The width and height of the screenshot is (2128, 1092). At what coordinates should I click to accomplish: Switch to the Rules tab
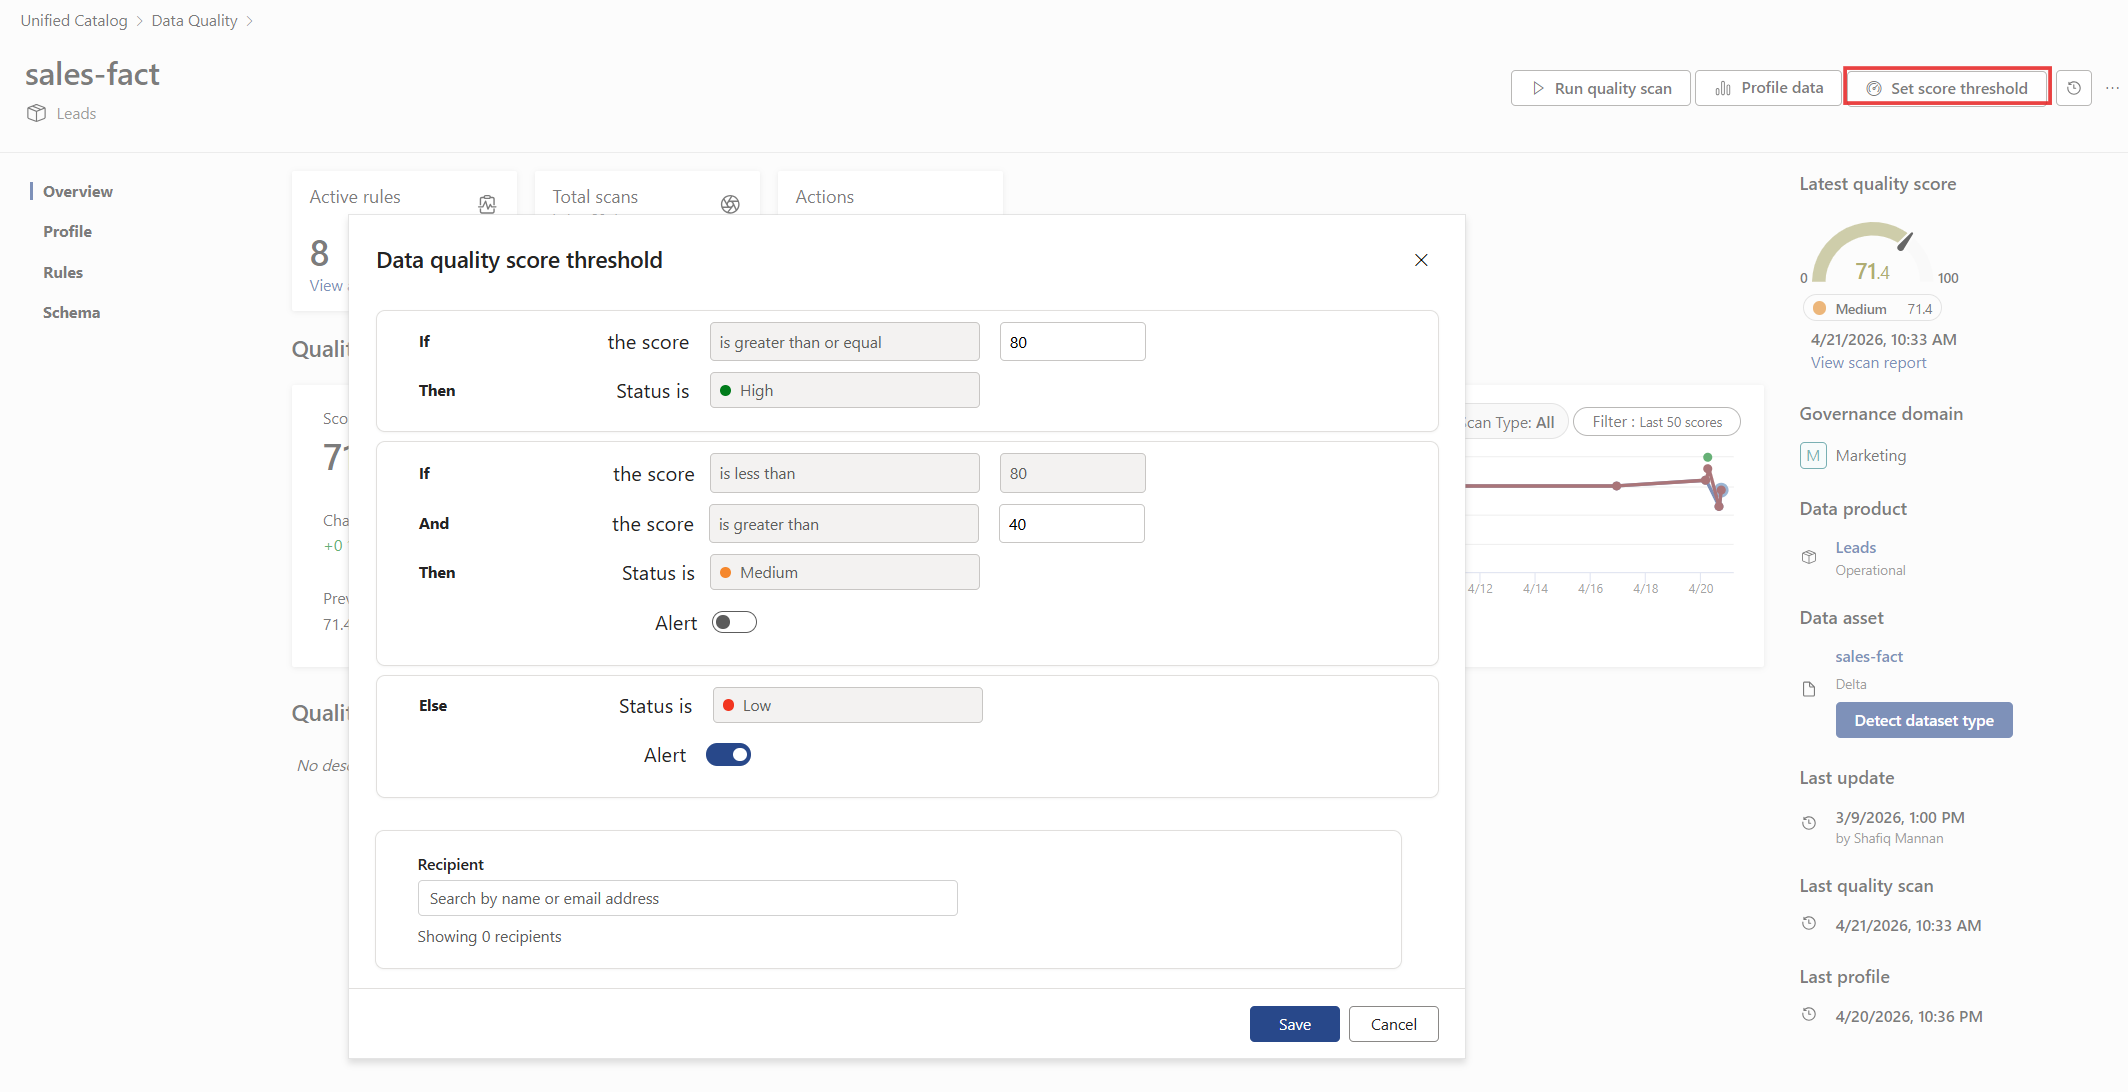[63, 272]
